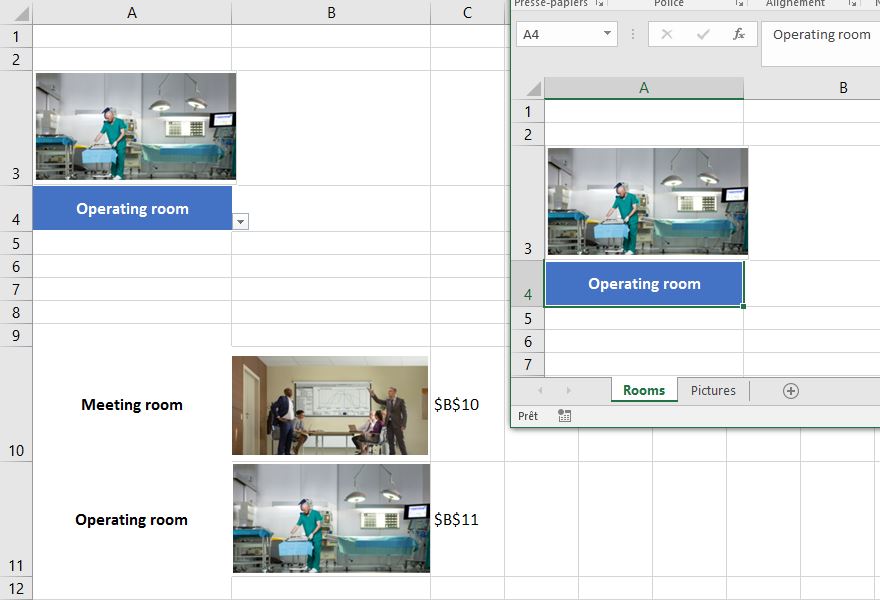Screen dimensions: 880x600
Task: Click the meeting room picture in row 10
Action: (x=330, y=405)
